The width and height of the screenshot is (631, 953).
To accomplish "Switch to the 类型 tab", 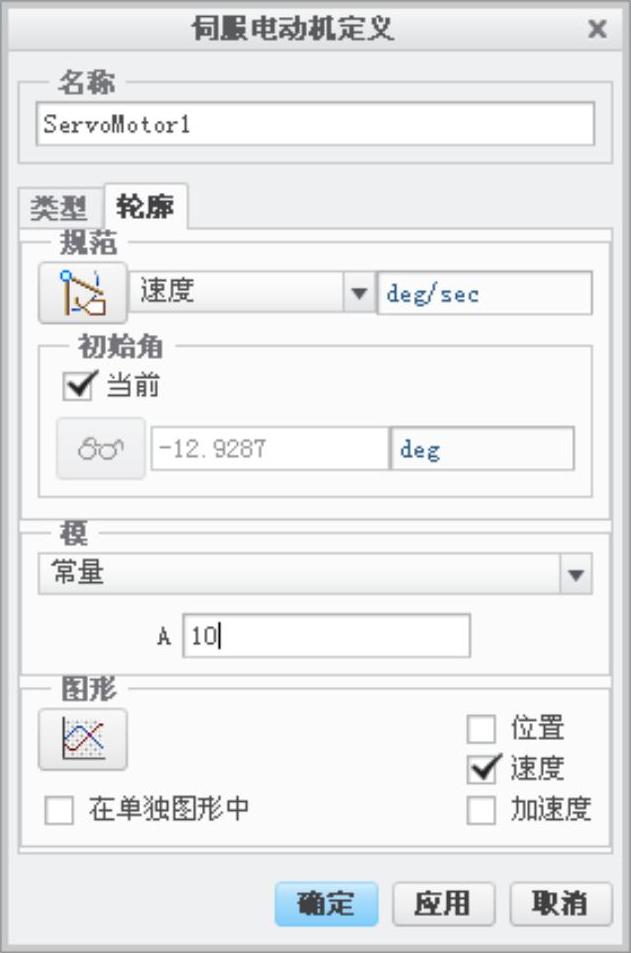I will 59,208.
